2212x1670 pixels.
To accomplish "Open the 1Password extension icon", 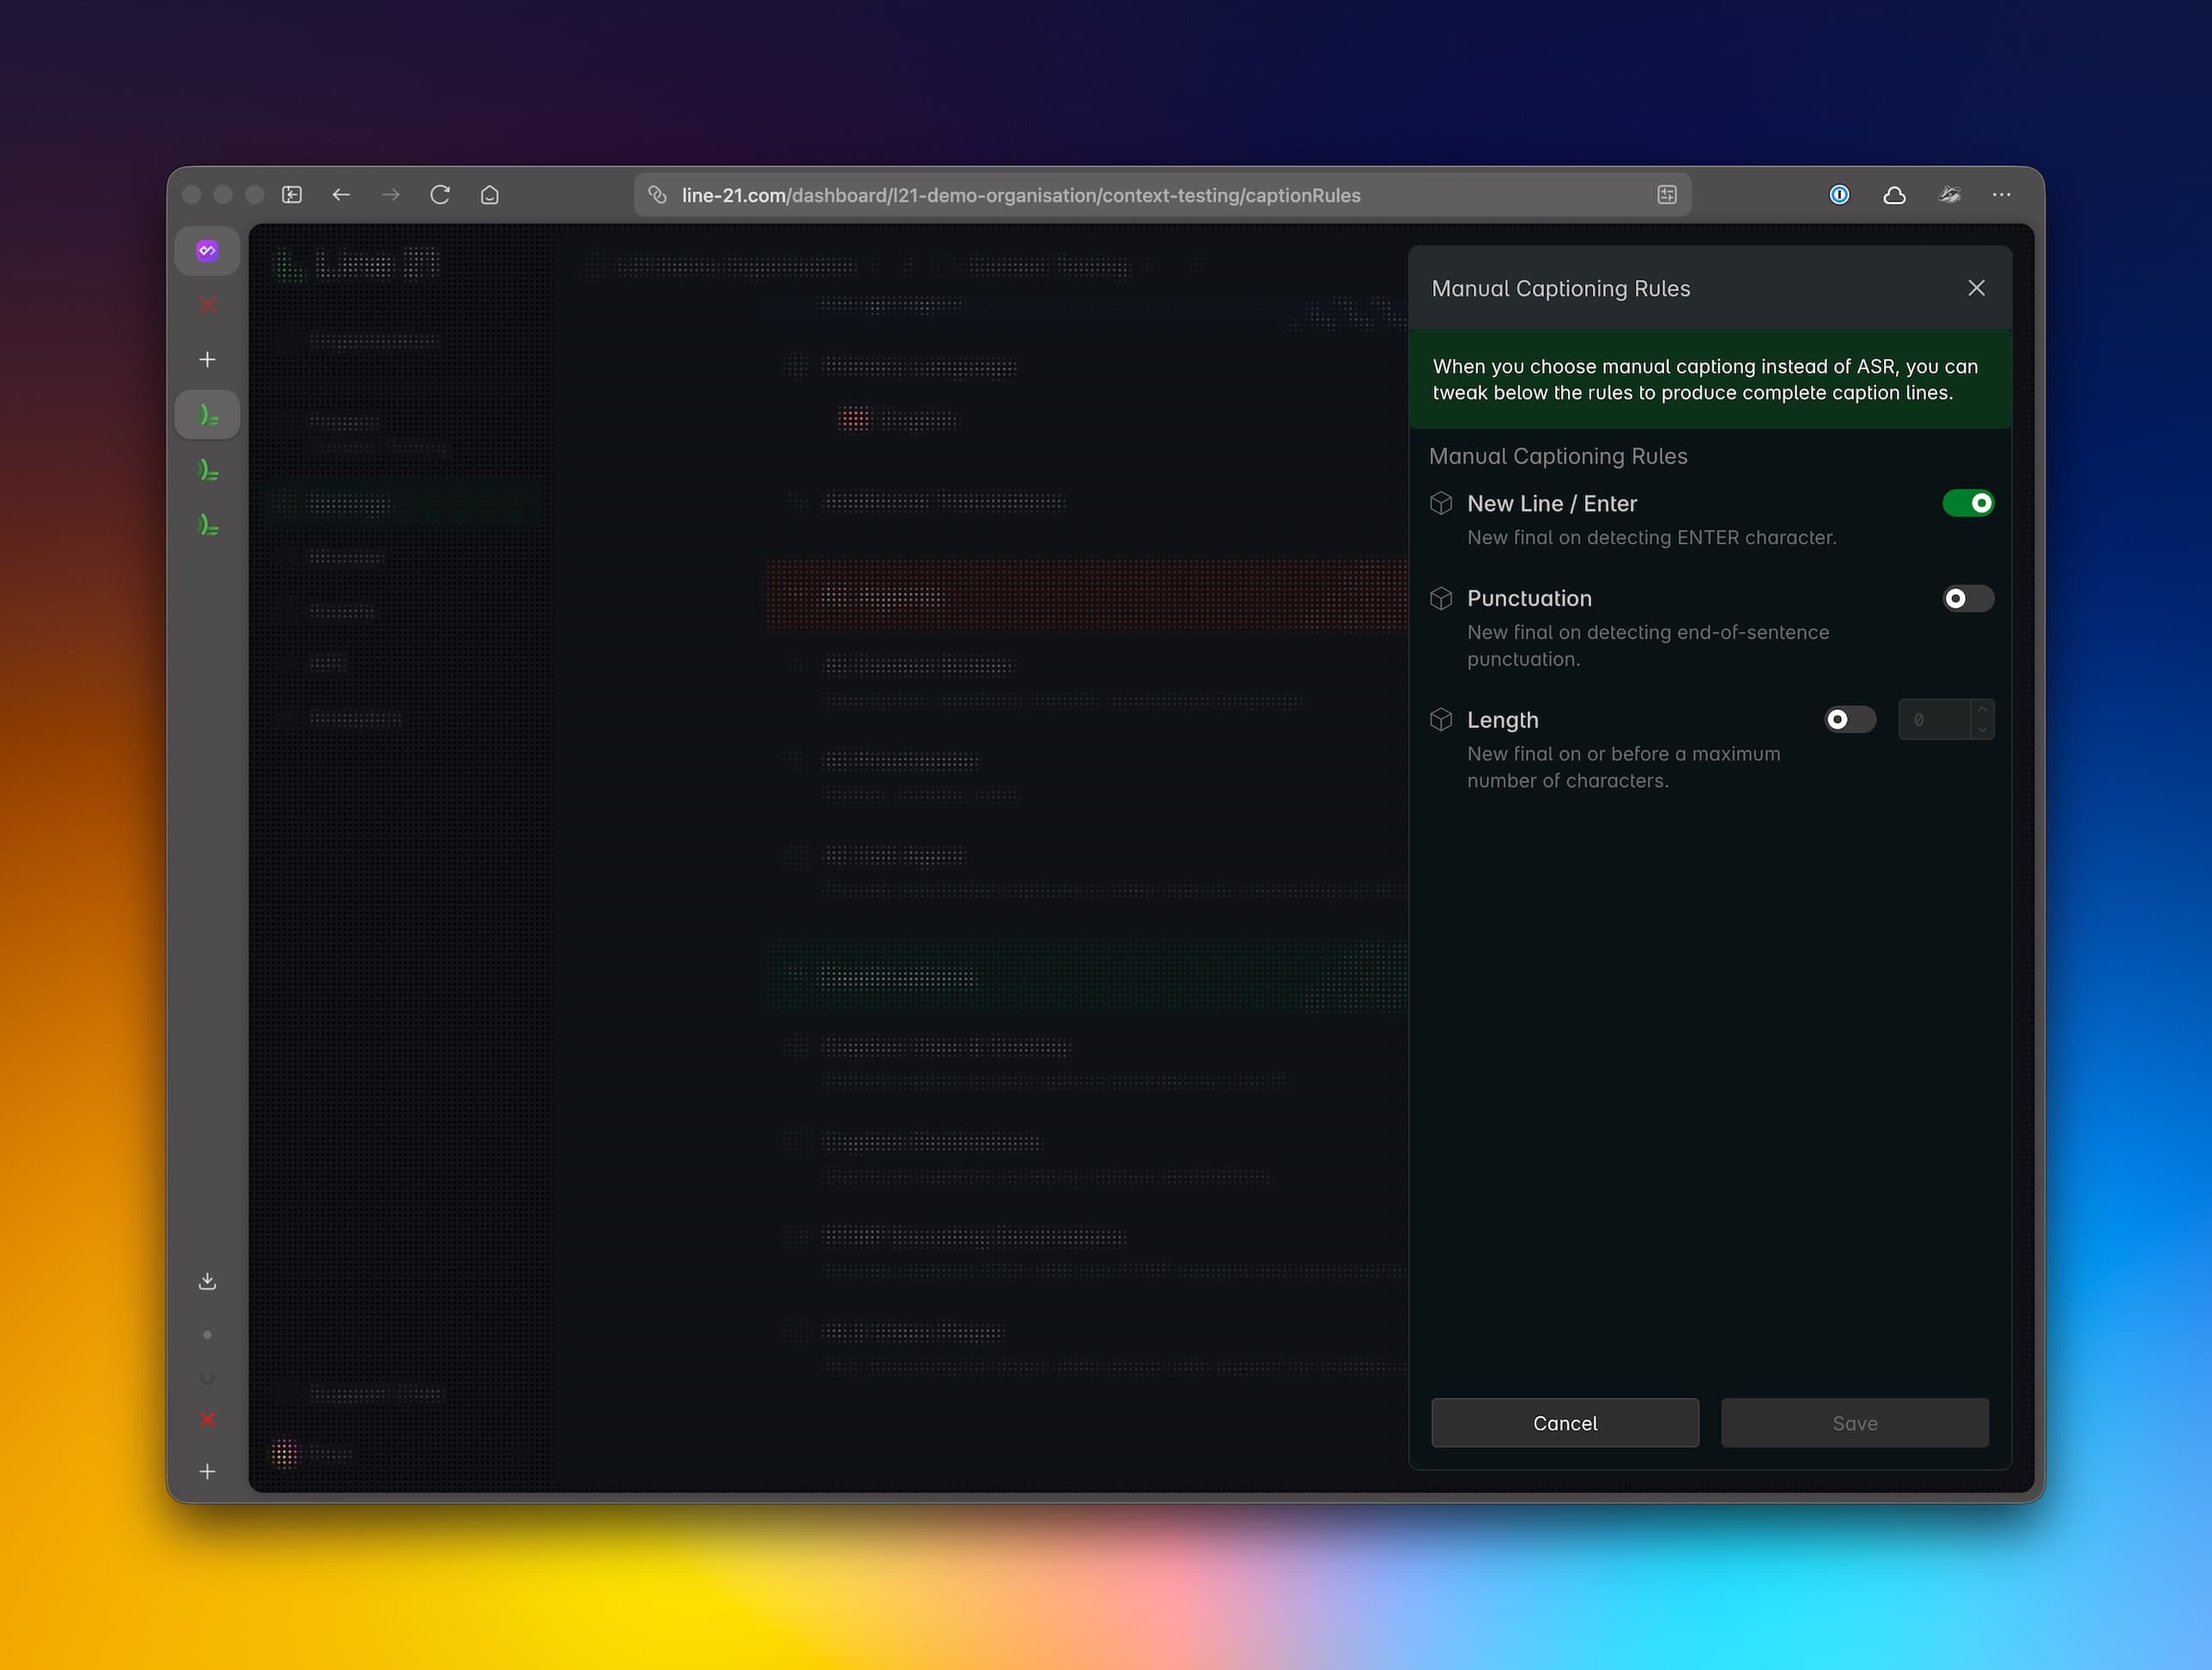I will (1839, 195).
